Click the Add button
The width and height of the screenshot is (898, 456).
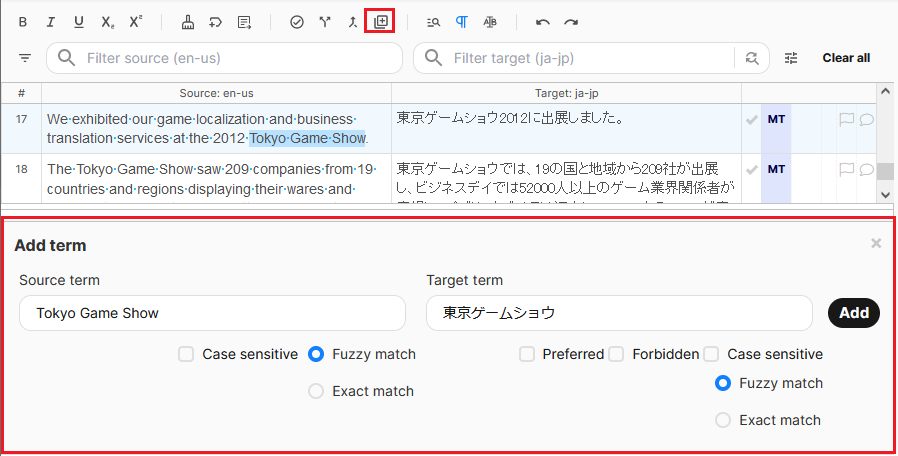pos(854,313)
